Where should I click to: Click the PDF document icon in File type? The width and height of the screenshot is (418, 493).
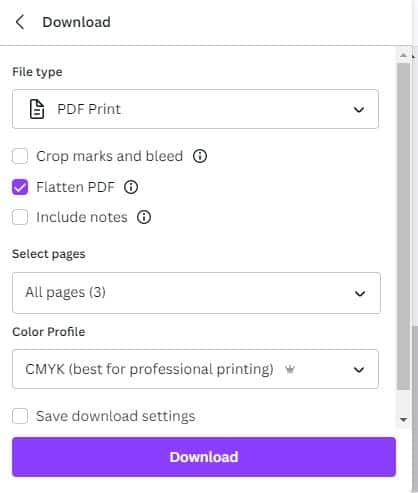point(37,109)
